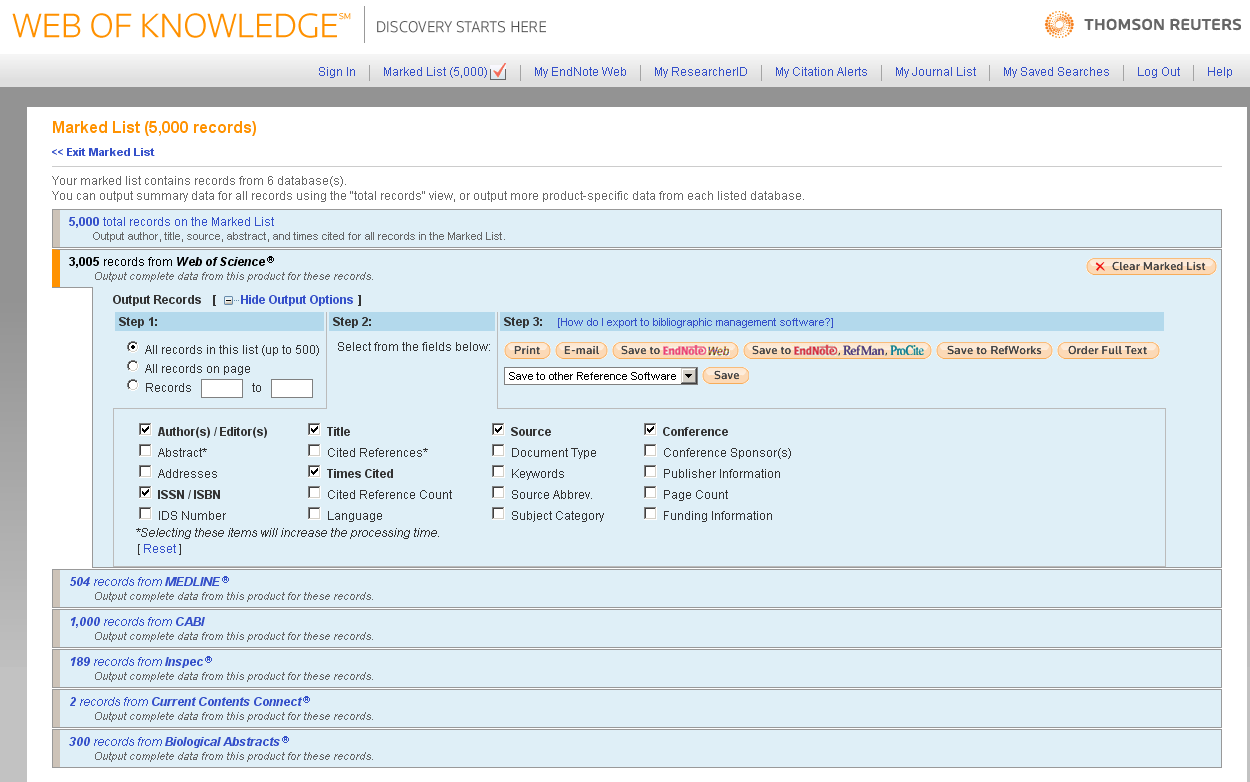
Task: Collapse output options minus icon
Action: 228,300
